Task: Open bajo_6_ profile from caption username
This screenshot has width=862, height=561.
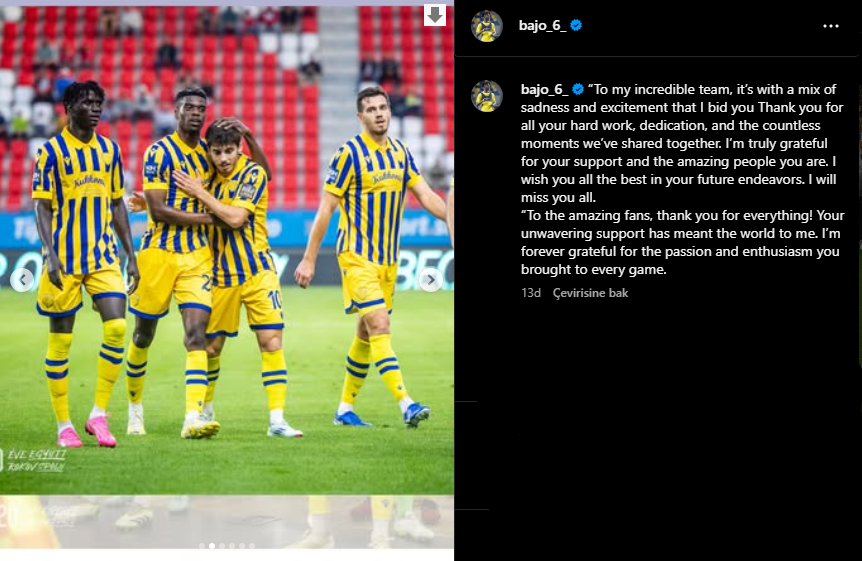Action: pos(545,90)
